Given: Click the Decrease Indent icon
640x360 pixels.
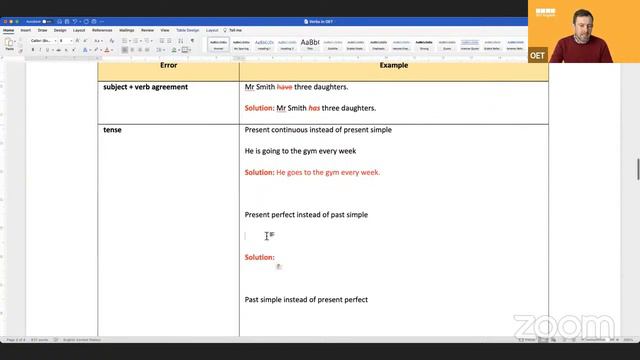Looking at the screenshot, I should coord(162,40).
